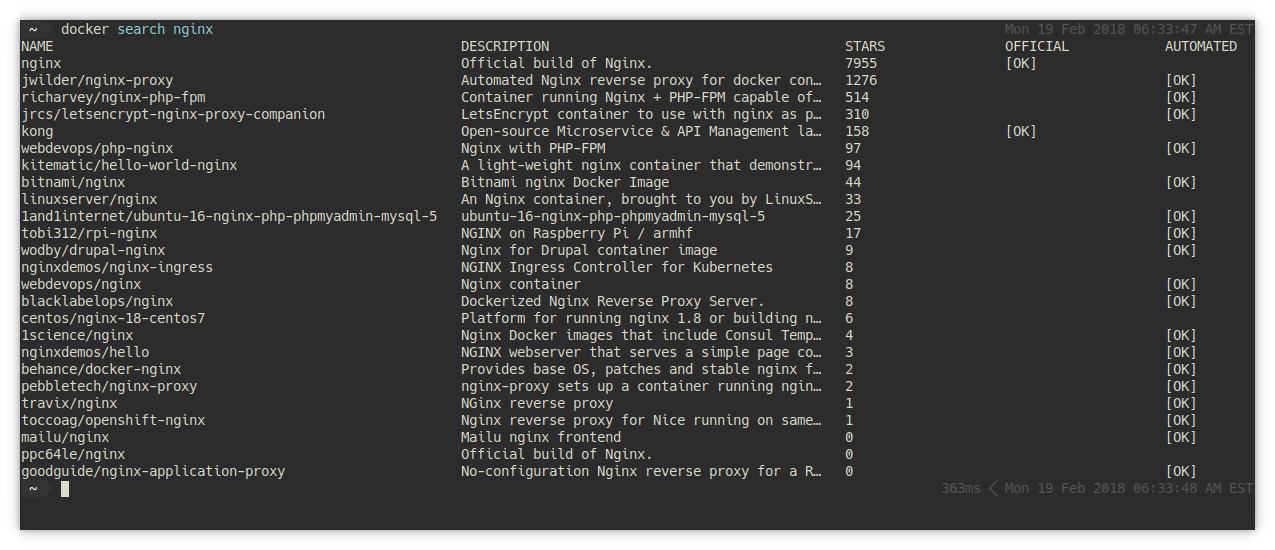Click the 363ms execution time indicator

tap(961, 488)
